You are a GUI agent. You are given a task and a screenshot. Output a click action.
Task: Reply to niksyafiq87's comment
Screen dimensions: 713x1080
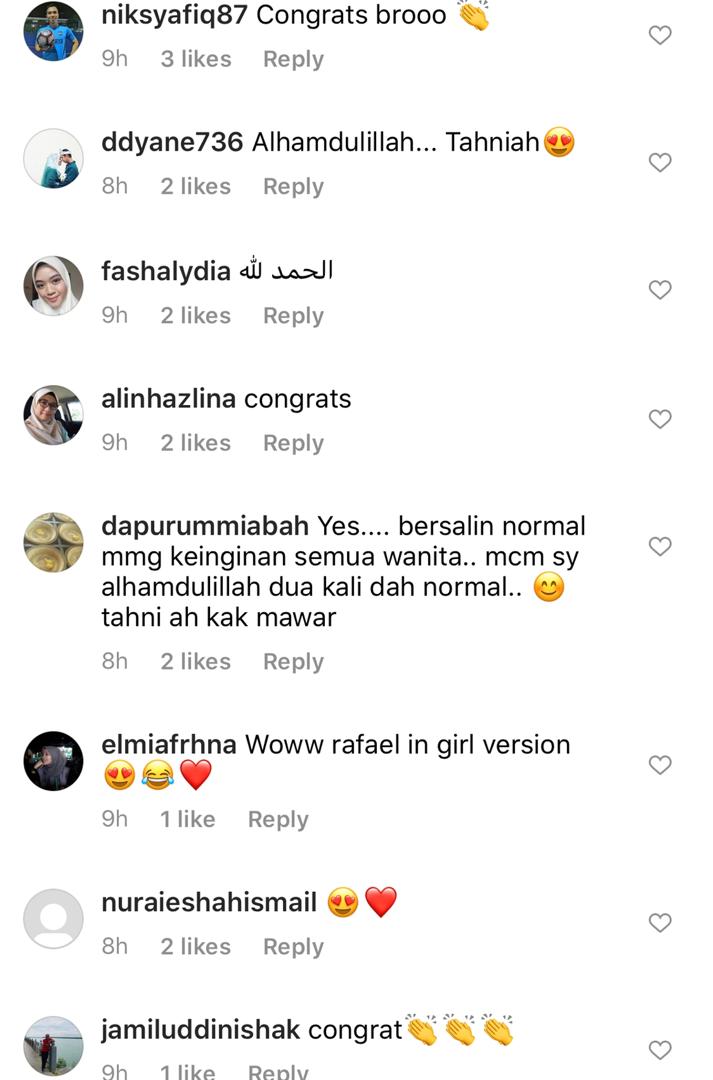[293, 59]
